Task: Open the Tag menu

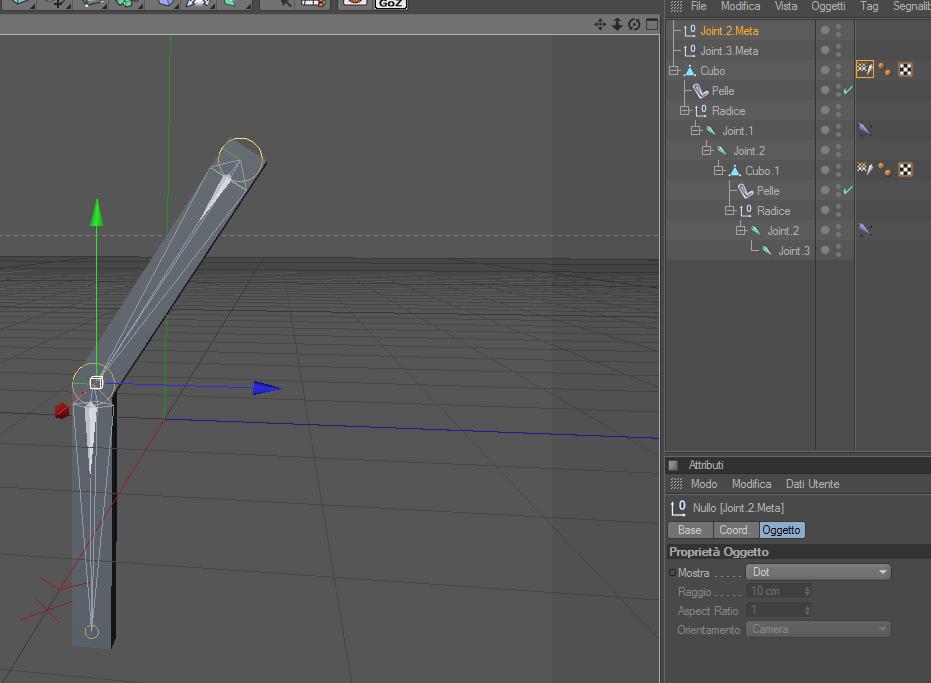Action: (x=869, y=7)
